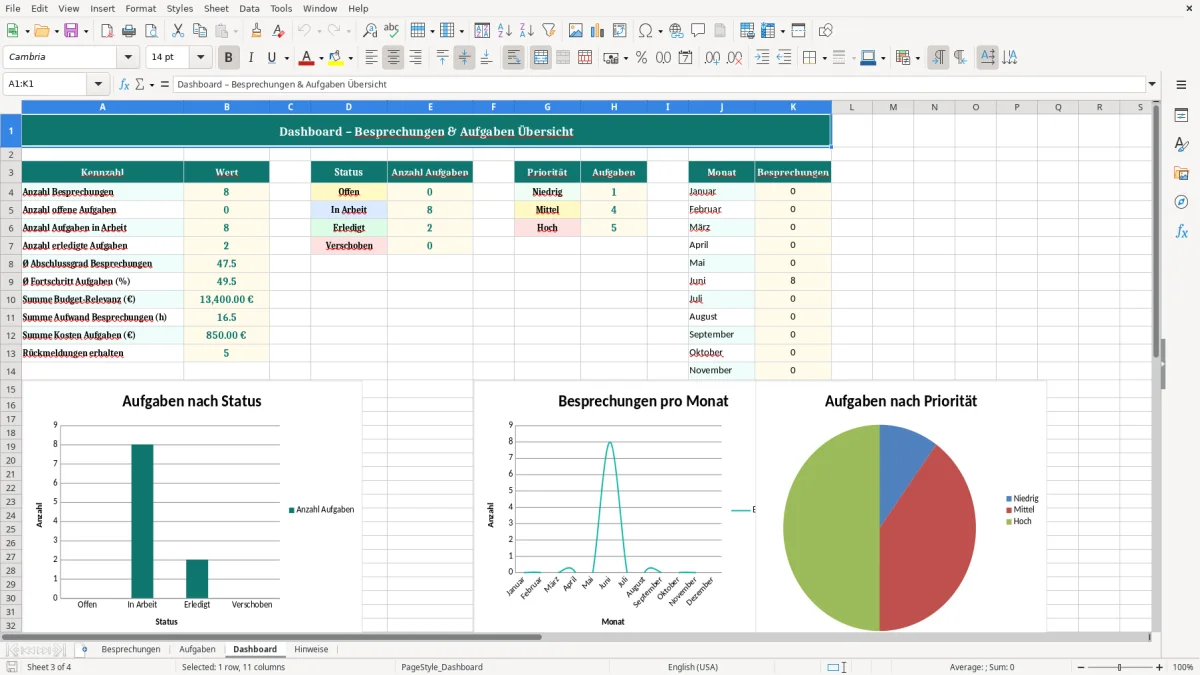1200x675 pixels.
Task: Format as date icon
Action: point(685,58)
